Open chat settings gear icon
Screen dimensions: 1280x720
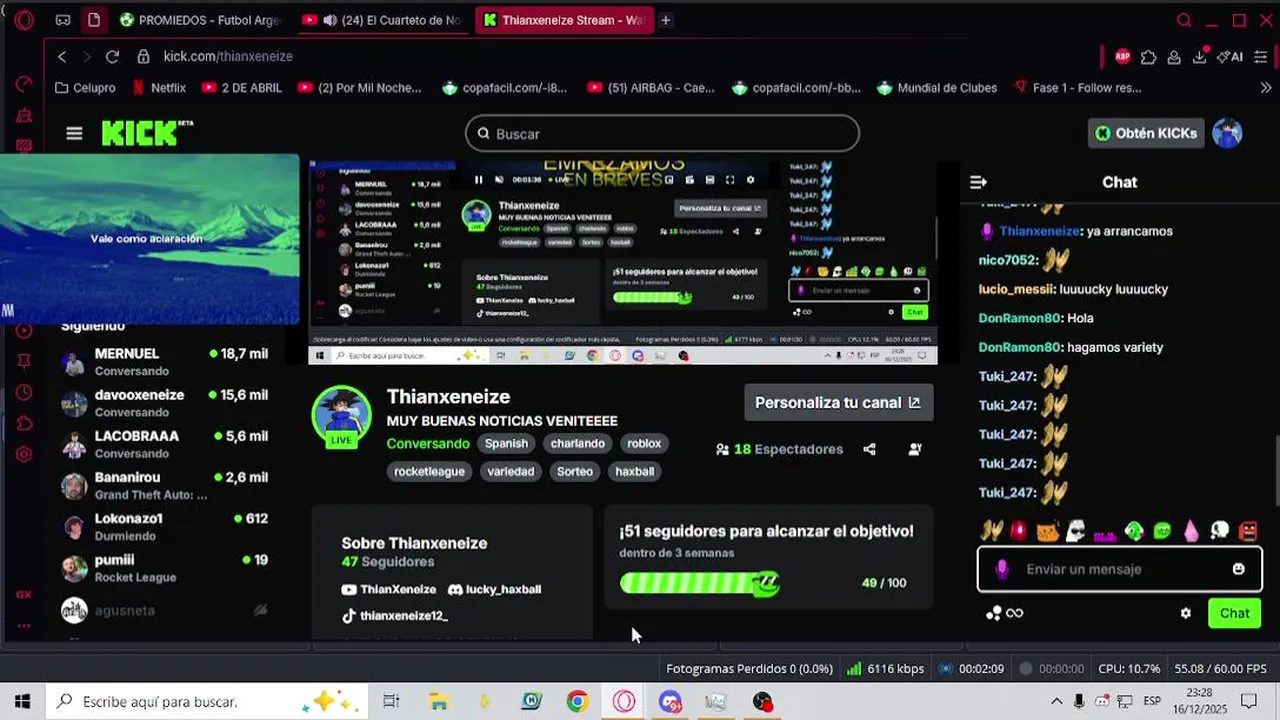(x=1186, y=613)
